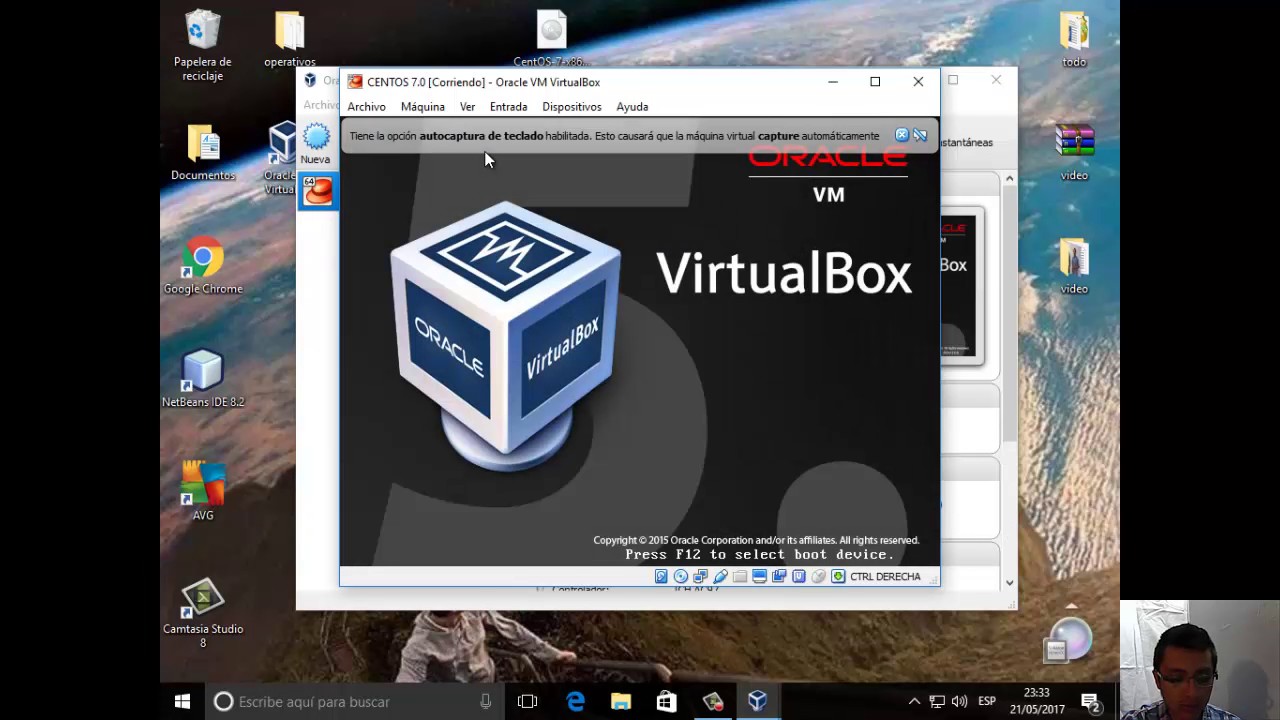
Task: Select the video folder icon on desktop
Action: 1074,266
